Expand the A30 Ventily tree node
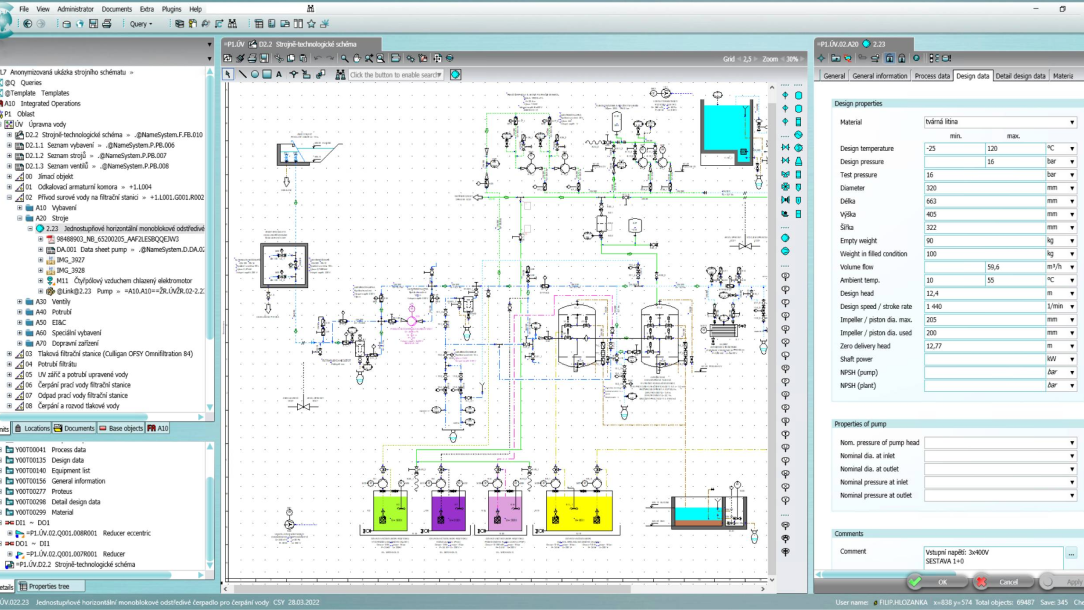The image size is (1084, 610). pos(20,301)
